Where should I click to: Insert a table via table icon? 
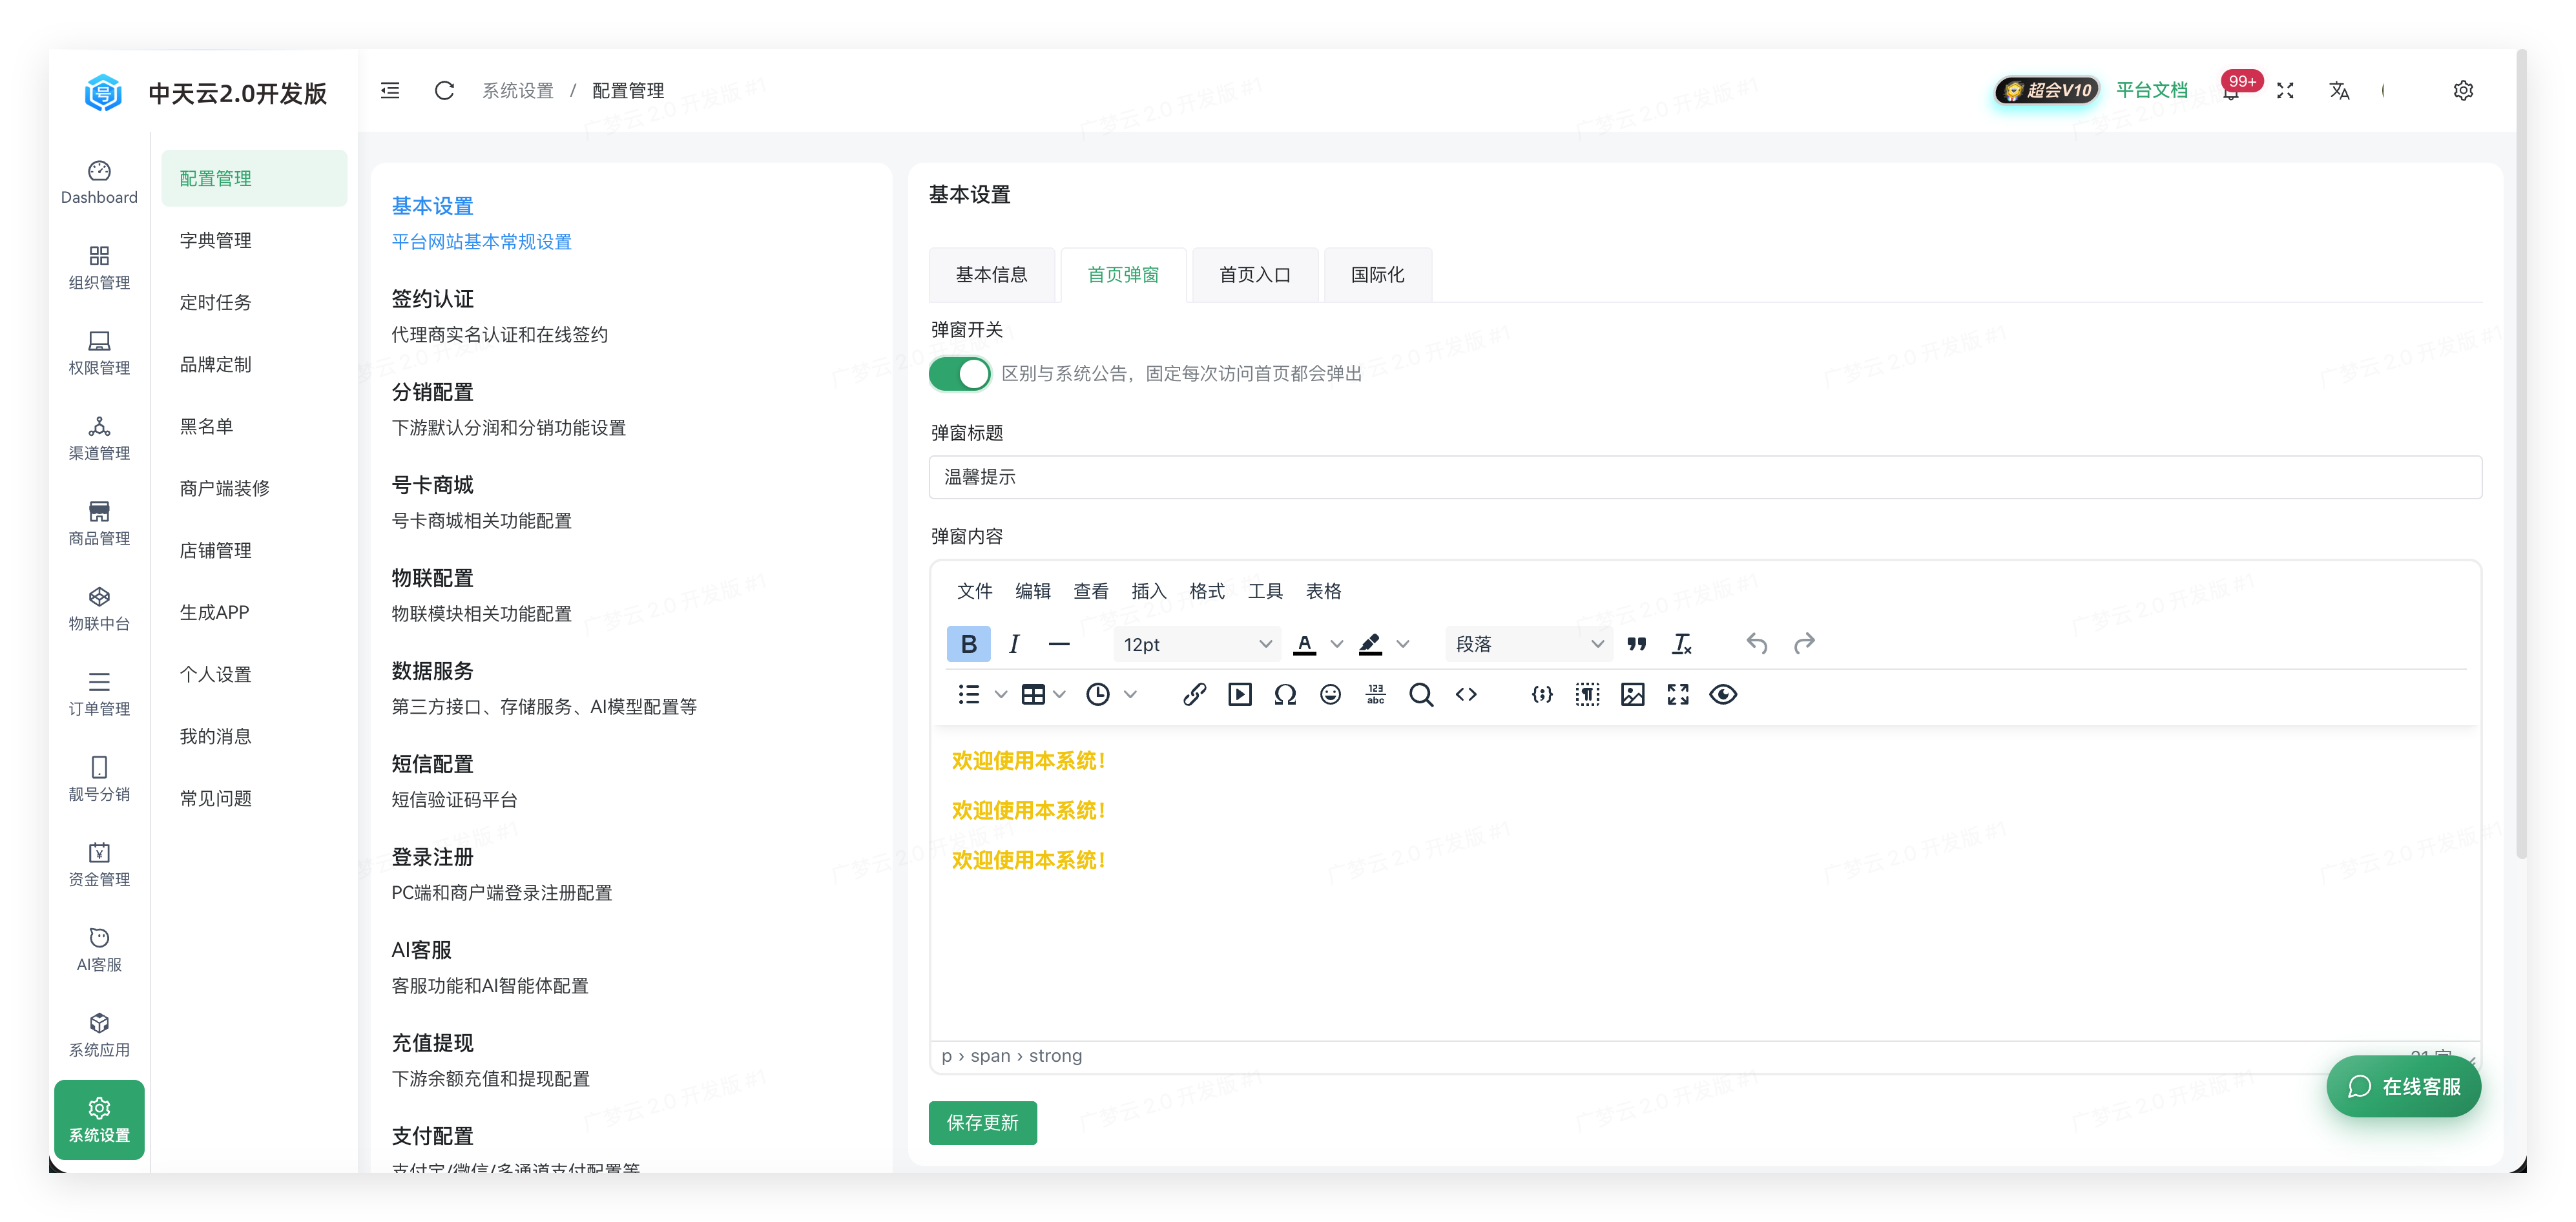click(1033, 694)
